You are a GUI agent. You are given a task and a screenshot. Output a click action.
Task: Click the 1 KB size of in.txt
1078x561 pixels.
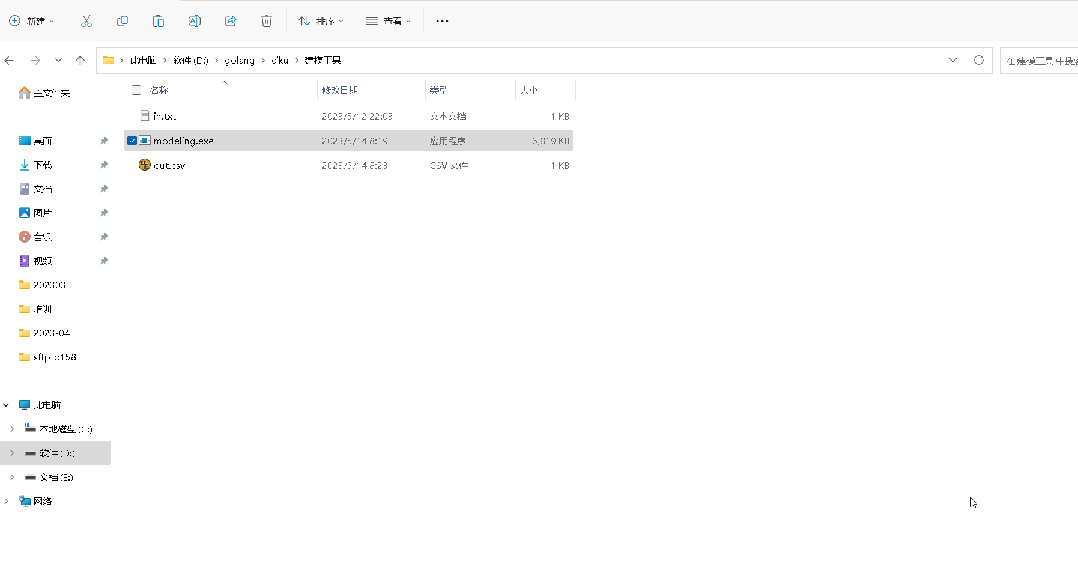tap(560, 116)
